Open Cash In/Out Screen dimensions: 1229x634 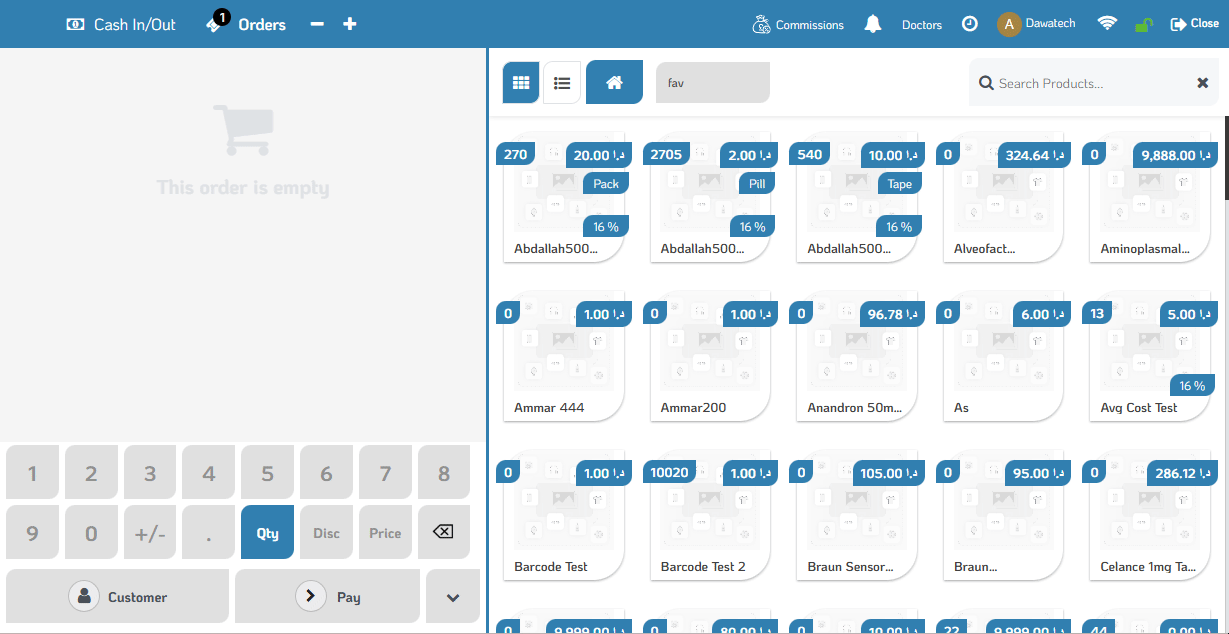point(120,24)
